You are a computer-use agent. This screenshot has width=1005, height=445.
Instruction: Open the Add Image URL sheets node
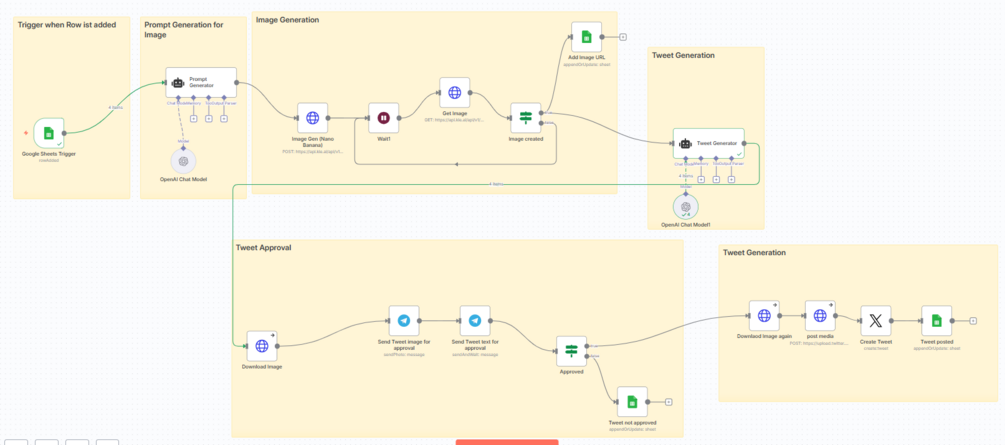586,37
